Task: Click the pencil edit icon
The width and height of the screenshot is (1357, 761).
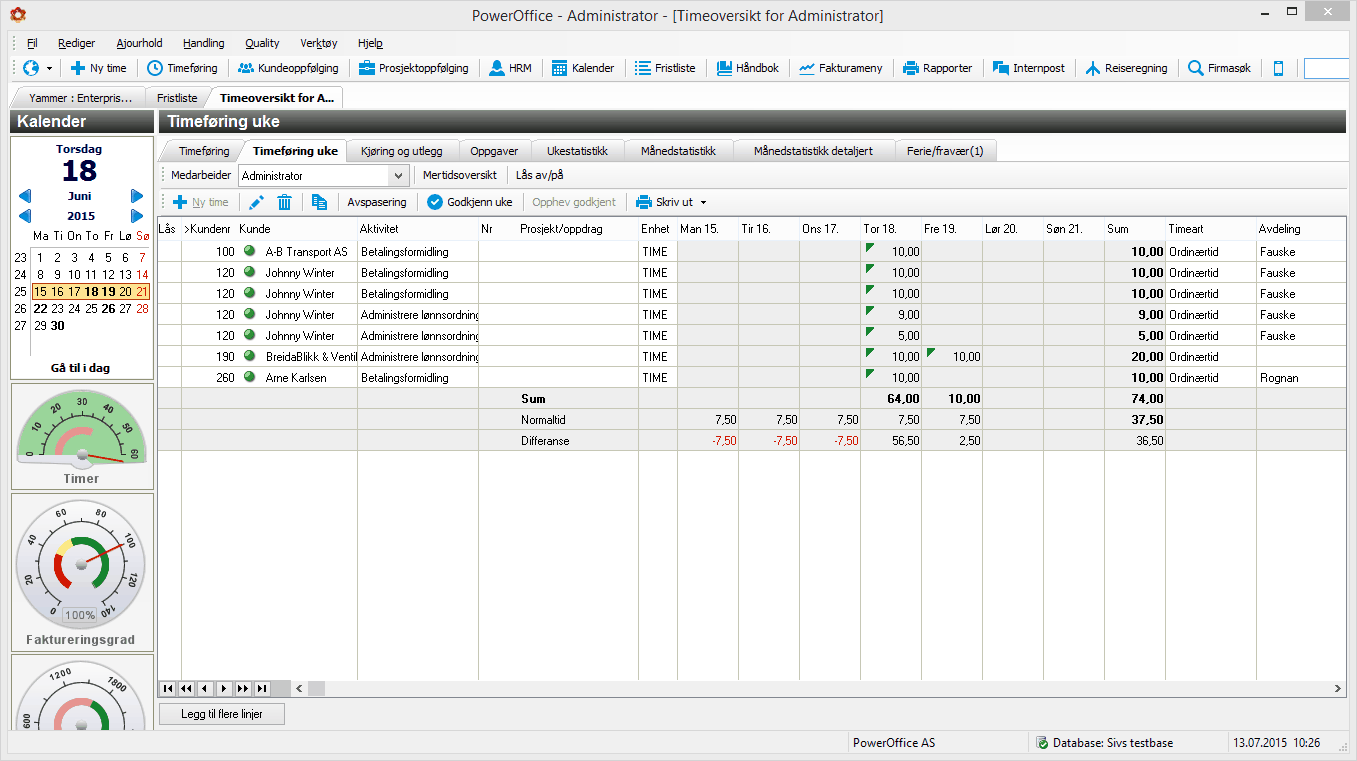Action: point(257,202)
